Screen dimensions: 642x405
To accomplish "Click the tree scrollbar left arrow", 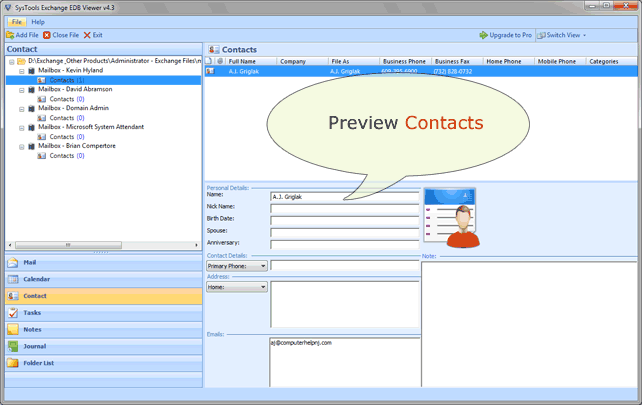I will 10,245.
